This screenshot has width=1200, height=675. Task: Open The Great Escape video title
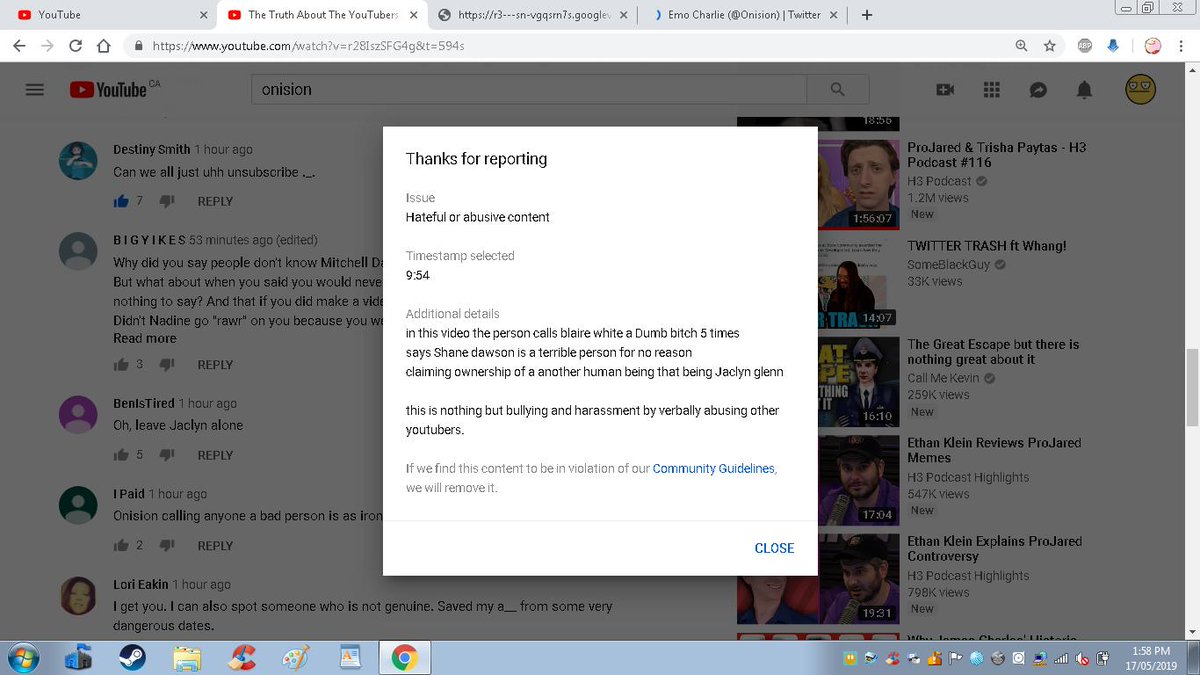point(993,351)
